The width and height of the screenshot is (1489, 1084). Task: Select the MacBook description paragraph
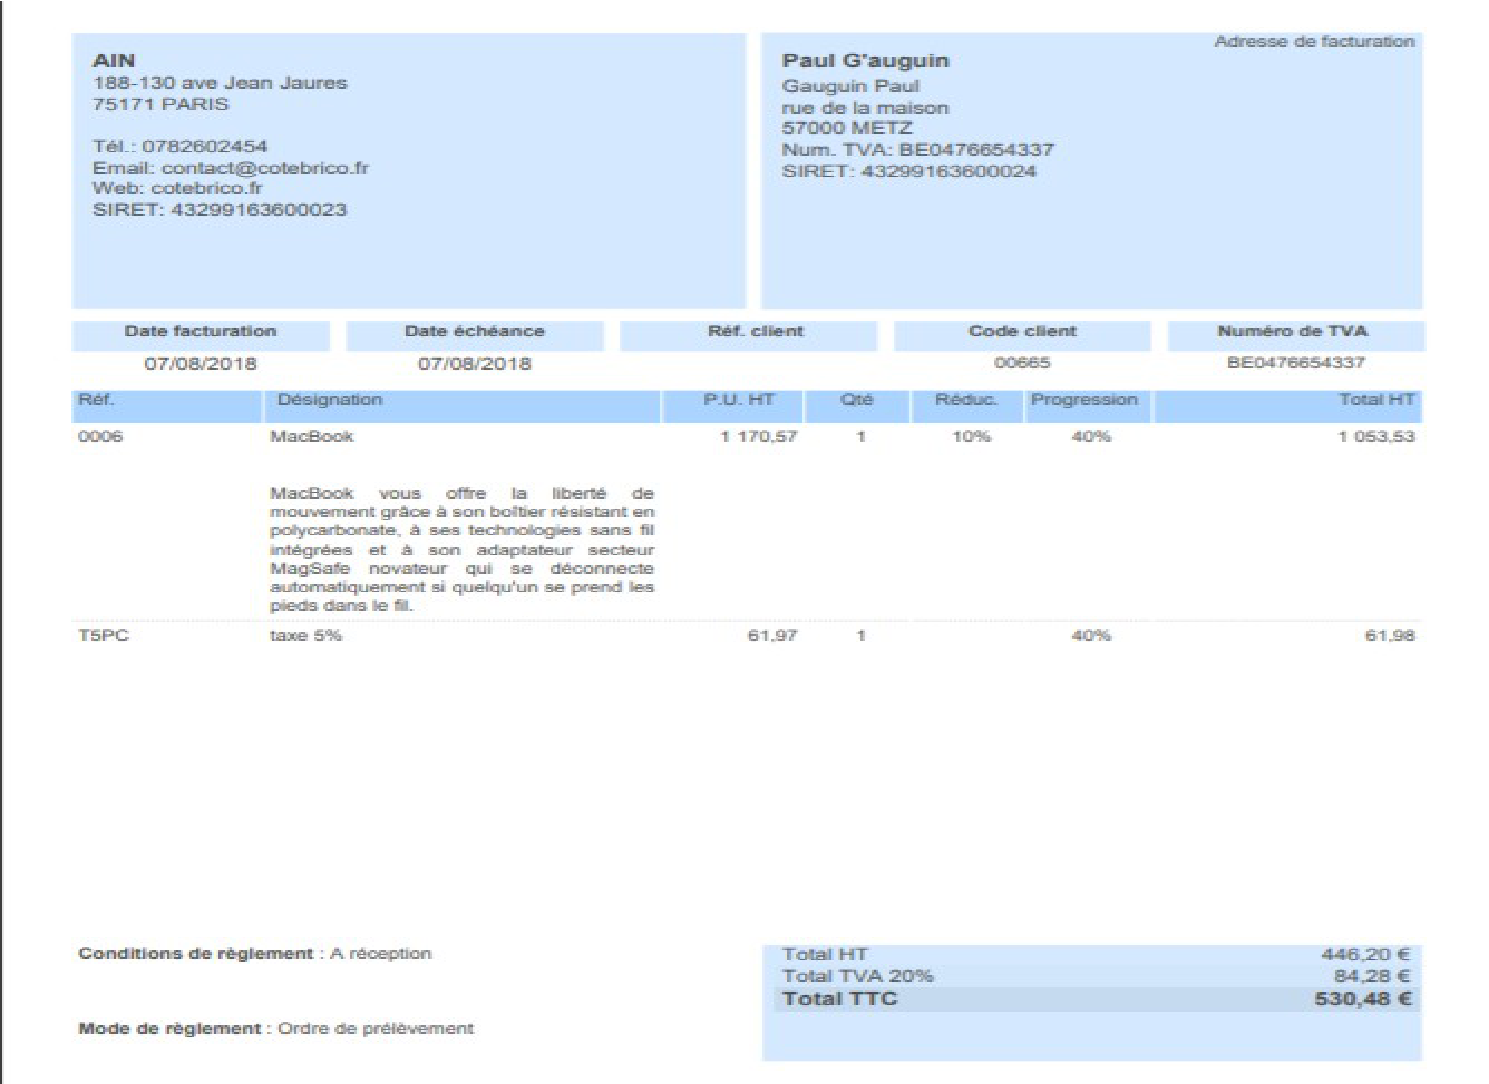click(x=462, y=549)
